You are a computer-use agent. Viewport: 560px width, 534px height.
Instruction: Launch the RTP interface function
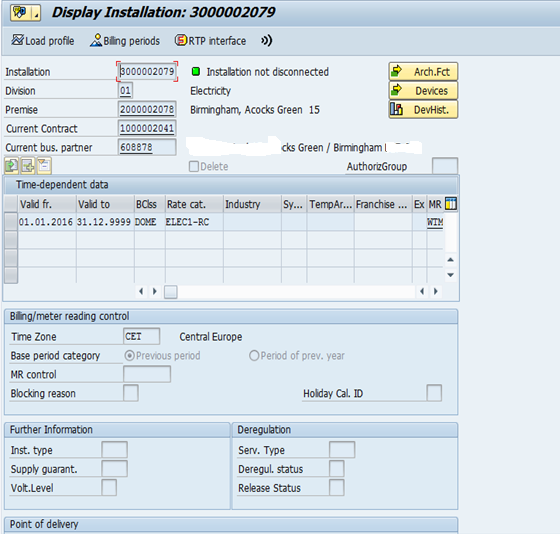[210, 41]
